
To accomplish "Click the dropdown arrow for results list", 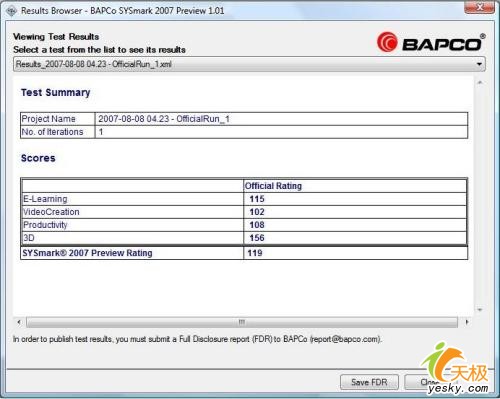I will 479,64.
